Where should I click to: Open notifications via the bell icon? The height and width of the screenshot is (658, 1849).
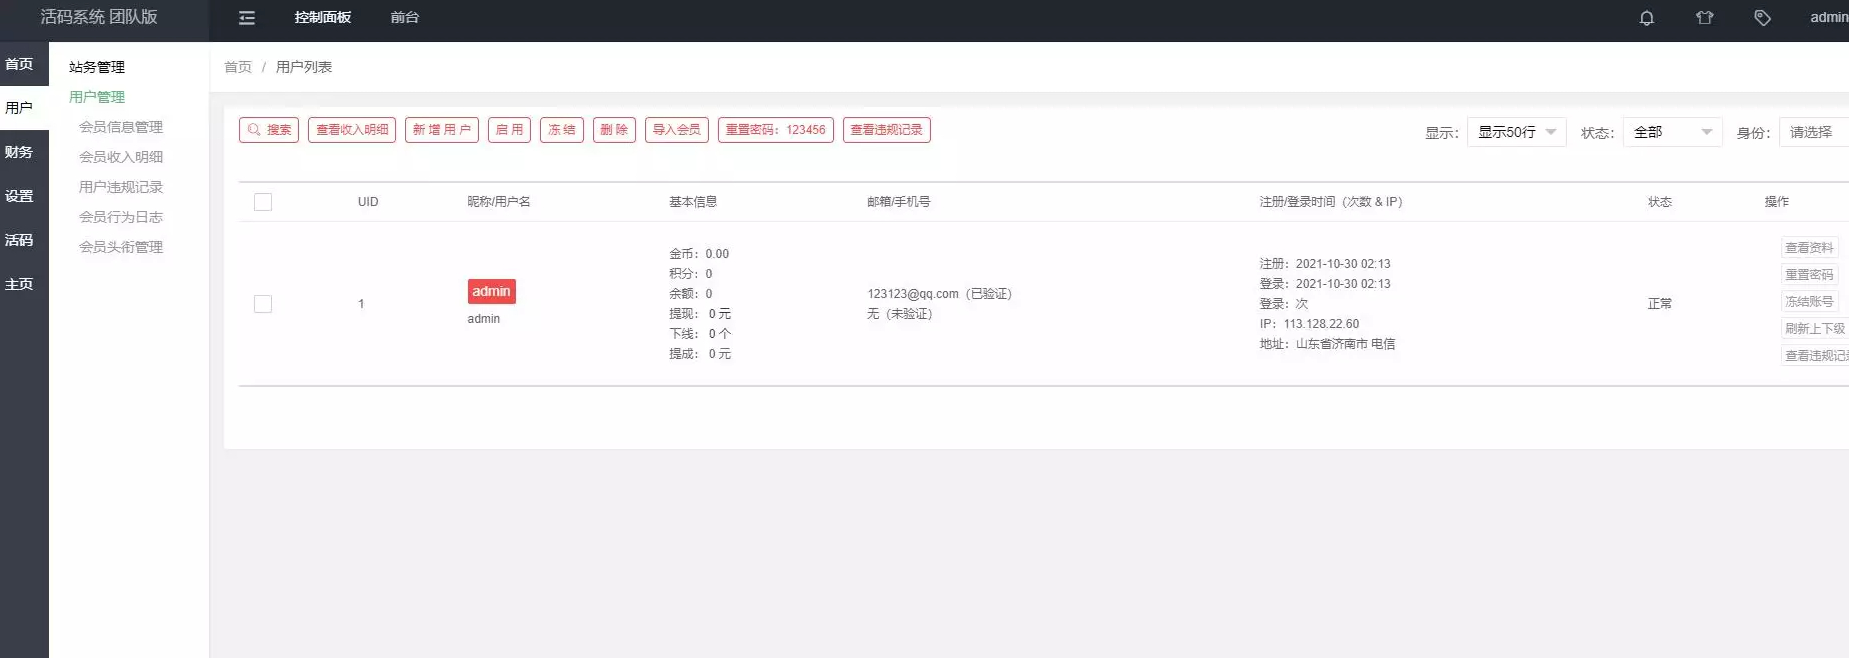(1646, 18)
